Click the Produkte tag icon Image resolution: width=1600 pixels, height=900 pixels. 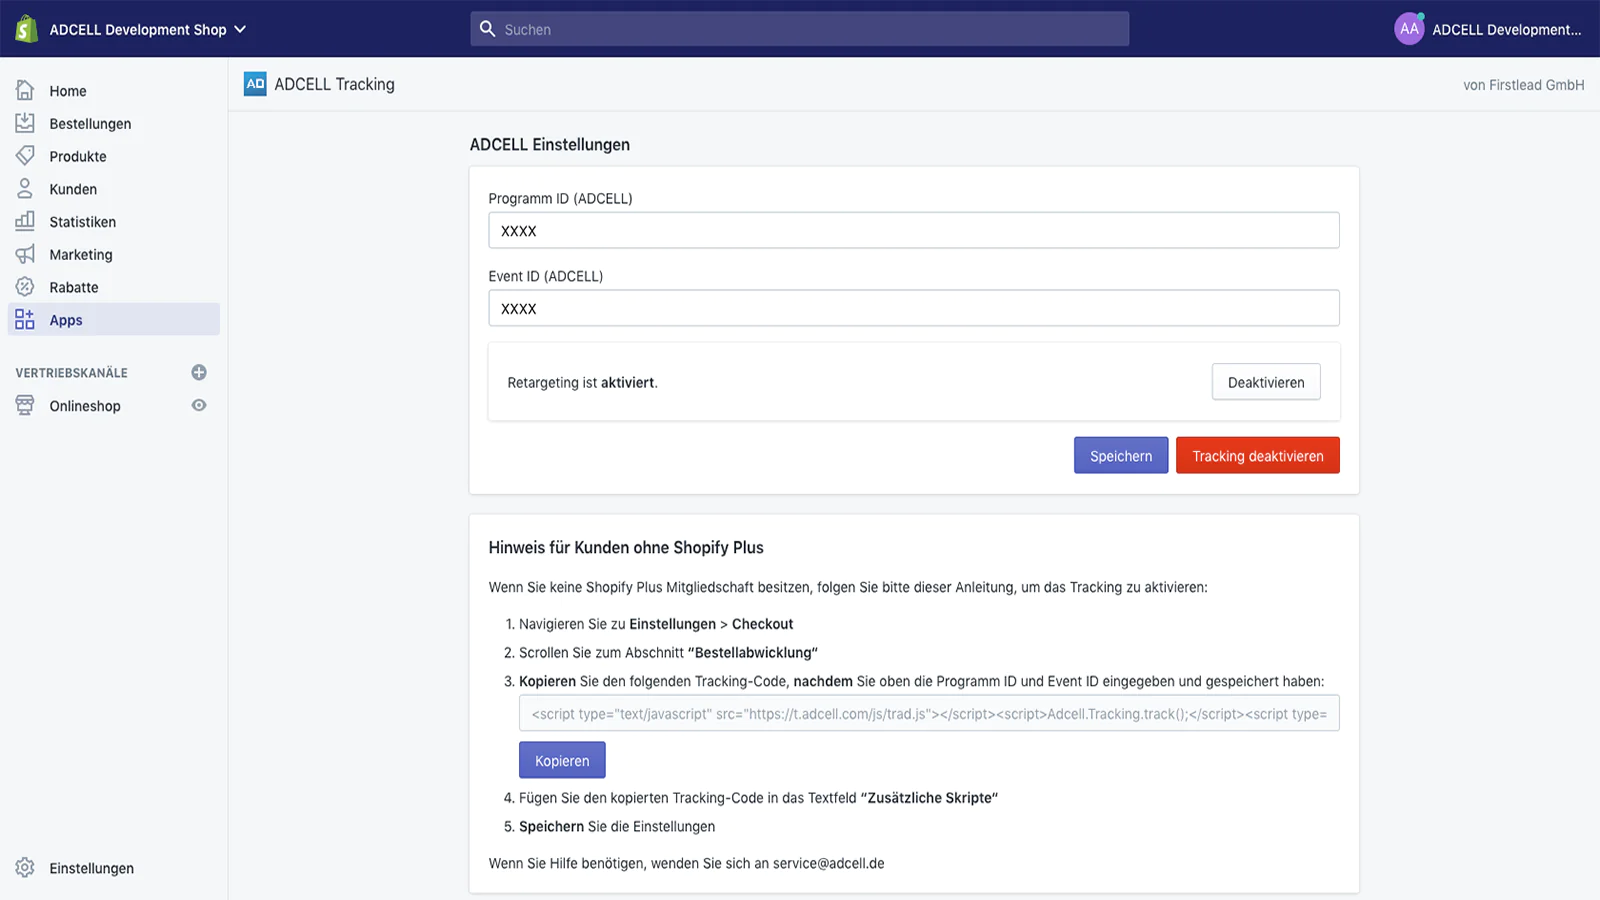click(25, 156)
